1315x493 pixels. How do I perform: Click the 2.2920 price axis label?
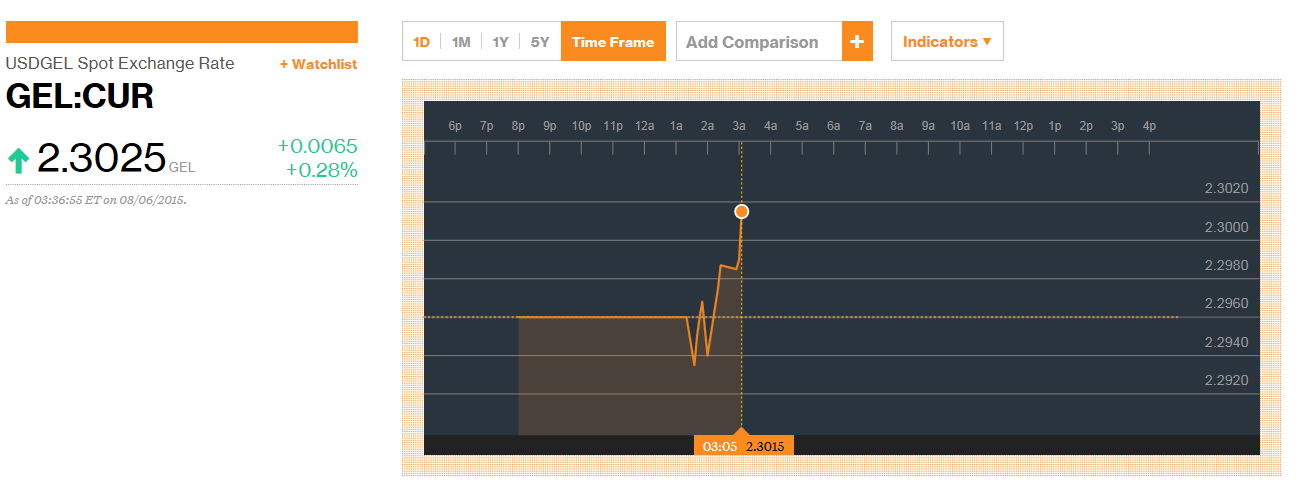(x=1226, y=380)
